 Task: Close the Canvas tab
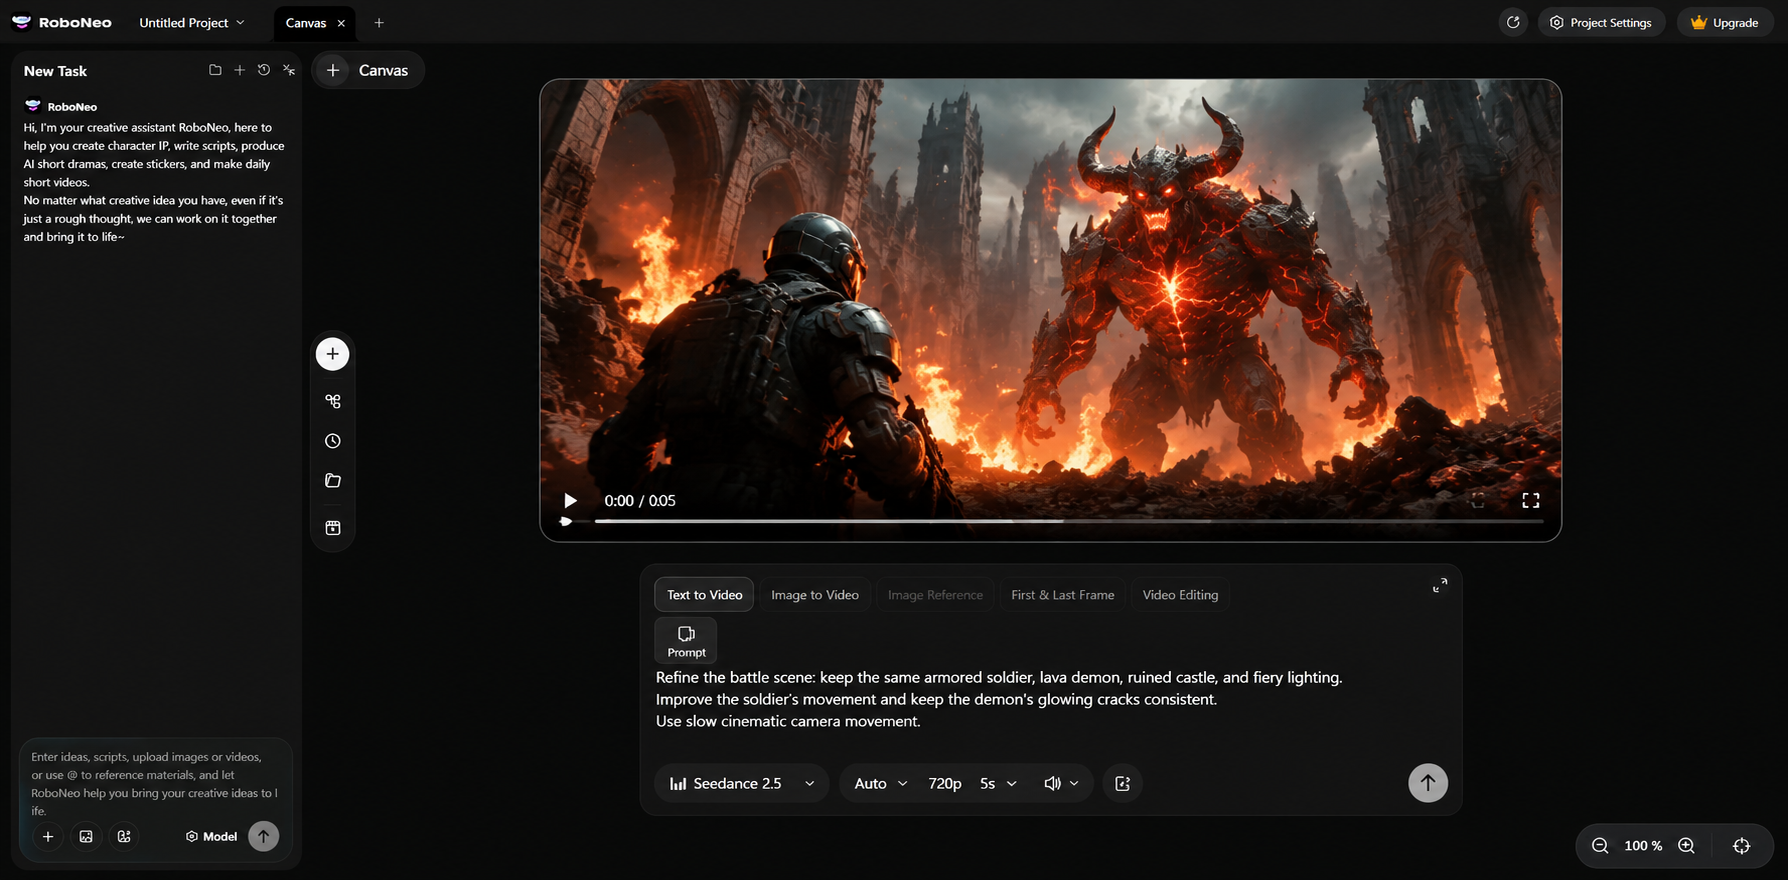pos(341,23)
